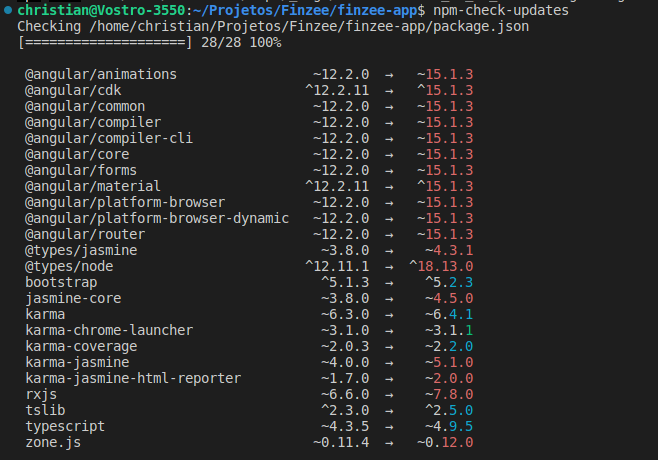Click the @angular/material package name

click(93, 186)
